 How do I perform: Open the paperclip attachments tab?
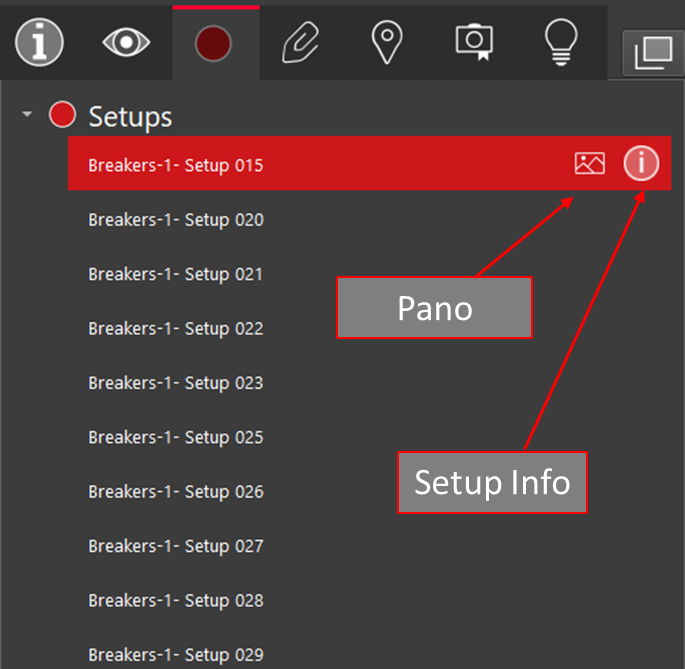click(x=301, y=42)
